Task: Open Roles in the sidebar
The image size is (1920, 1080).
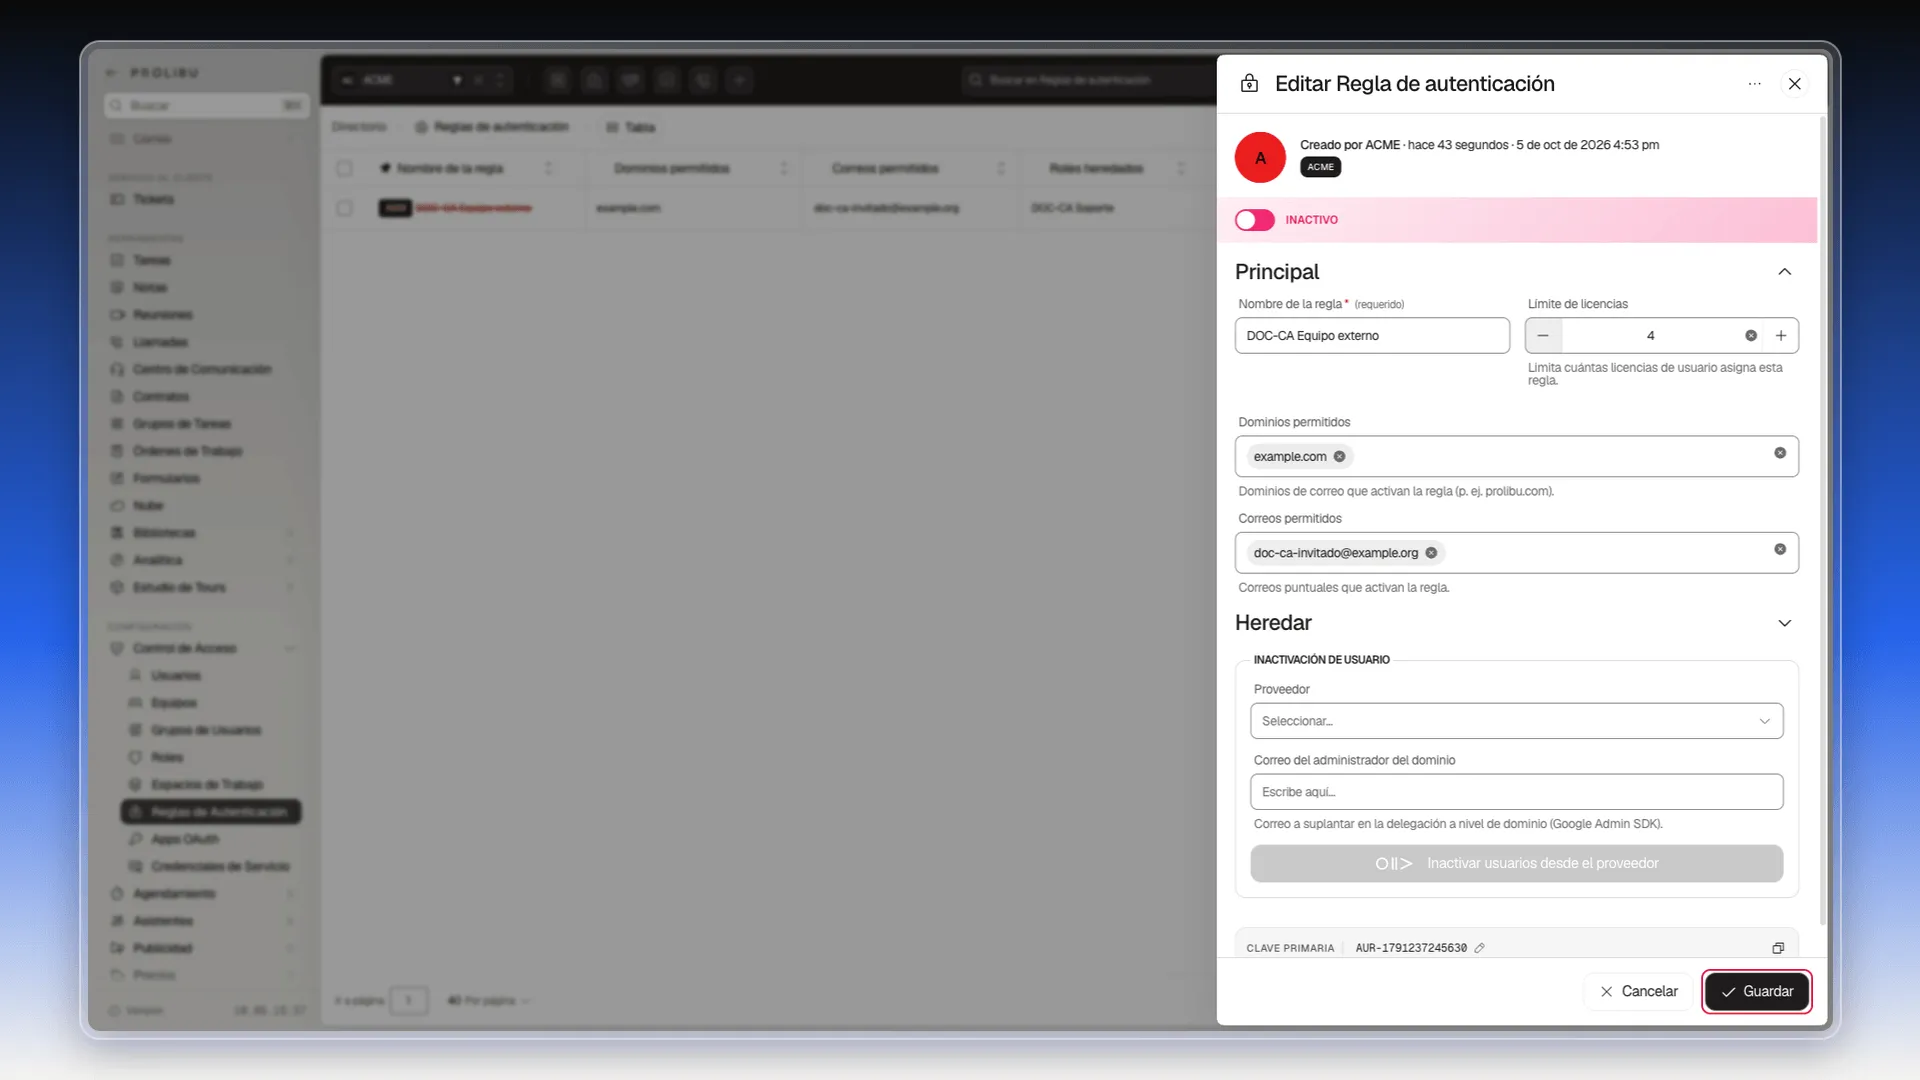Action: (x=167, y=758)
